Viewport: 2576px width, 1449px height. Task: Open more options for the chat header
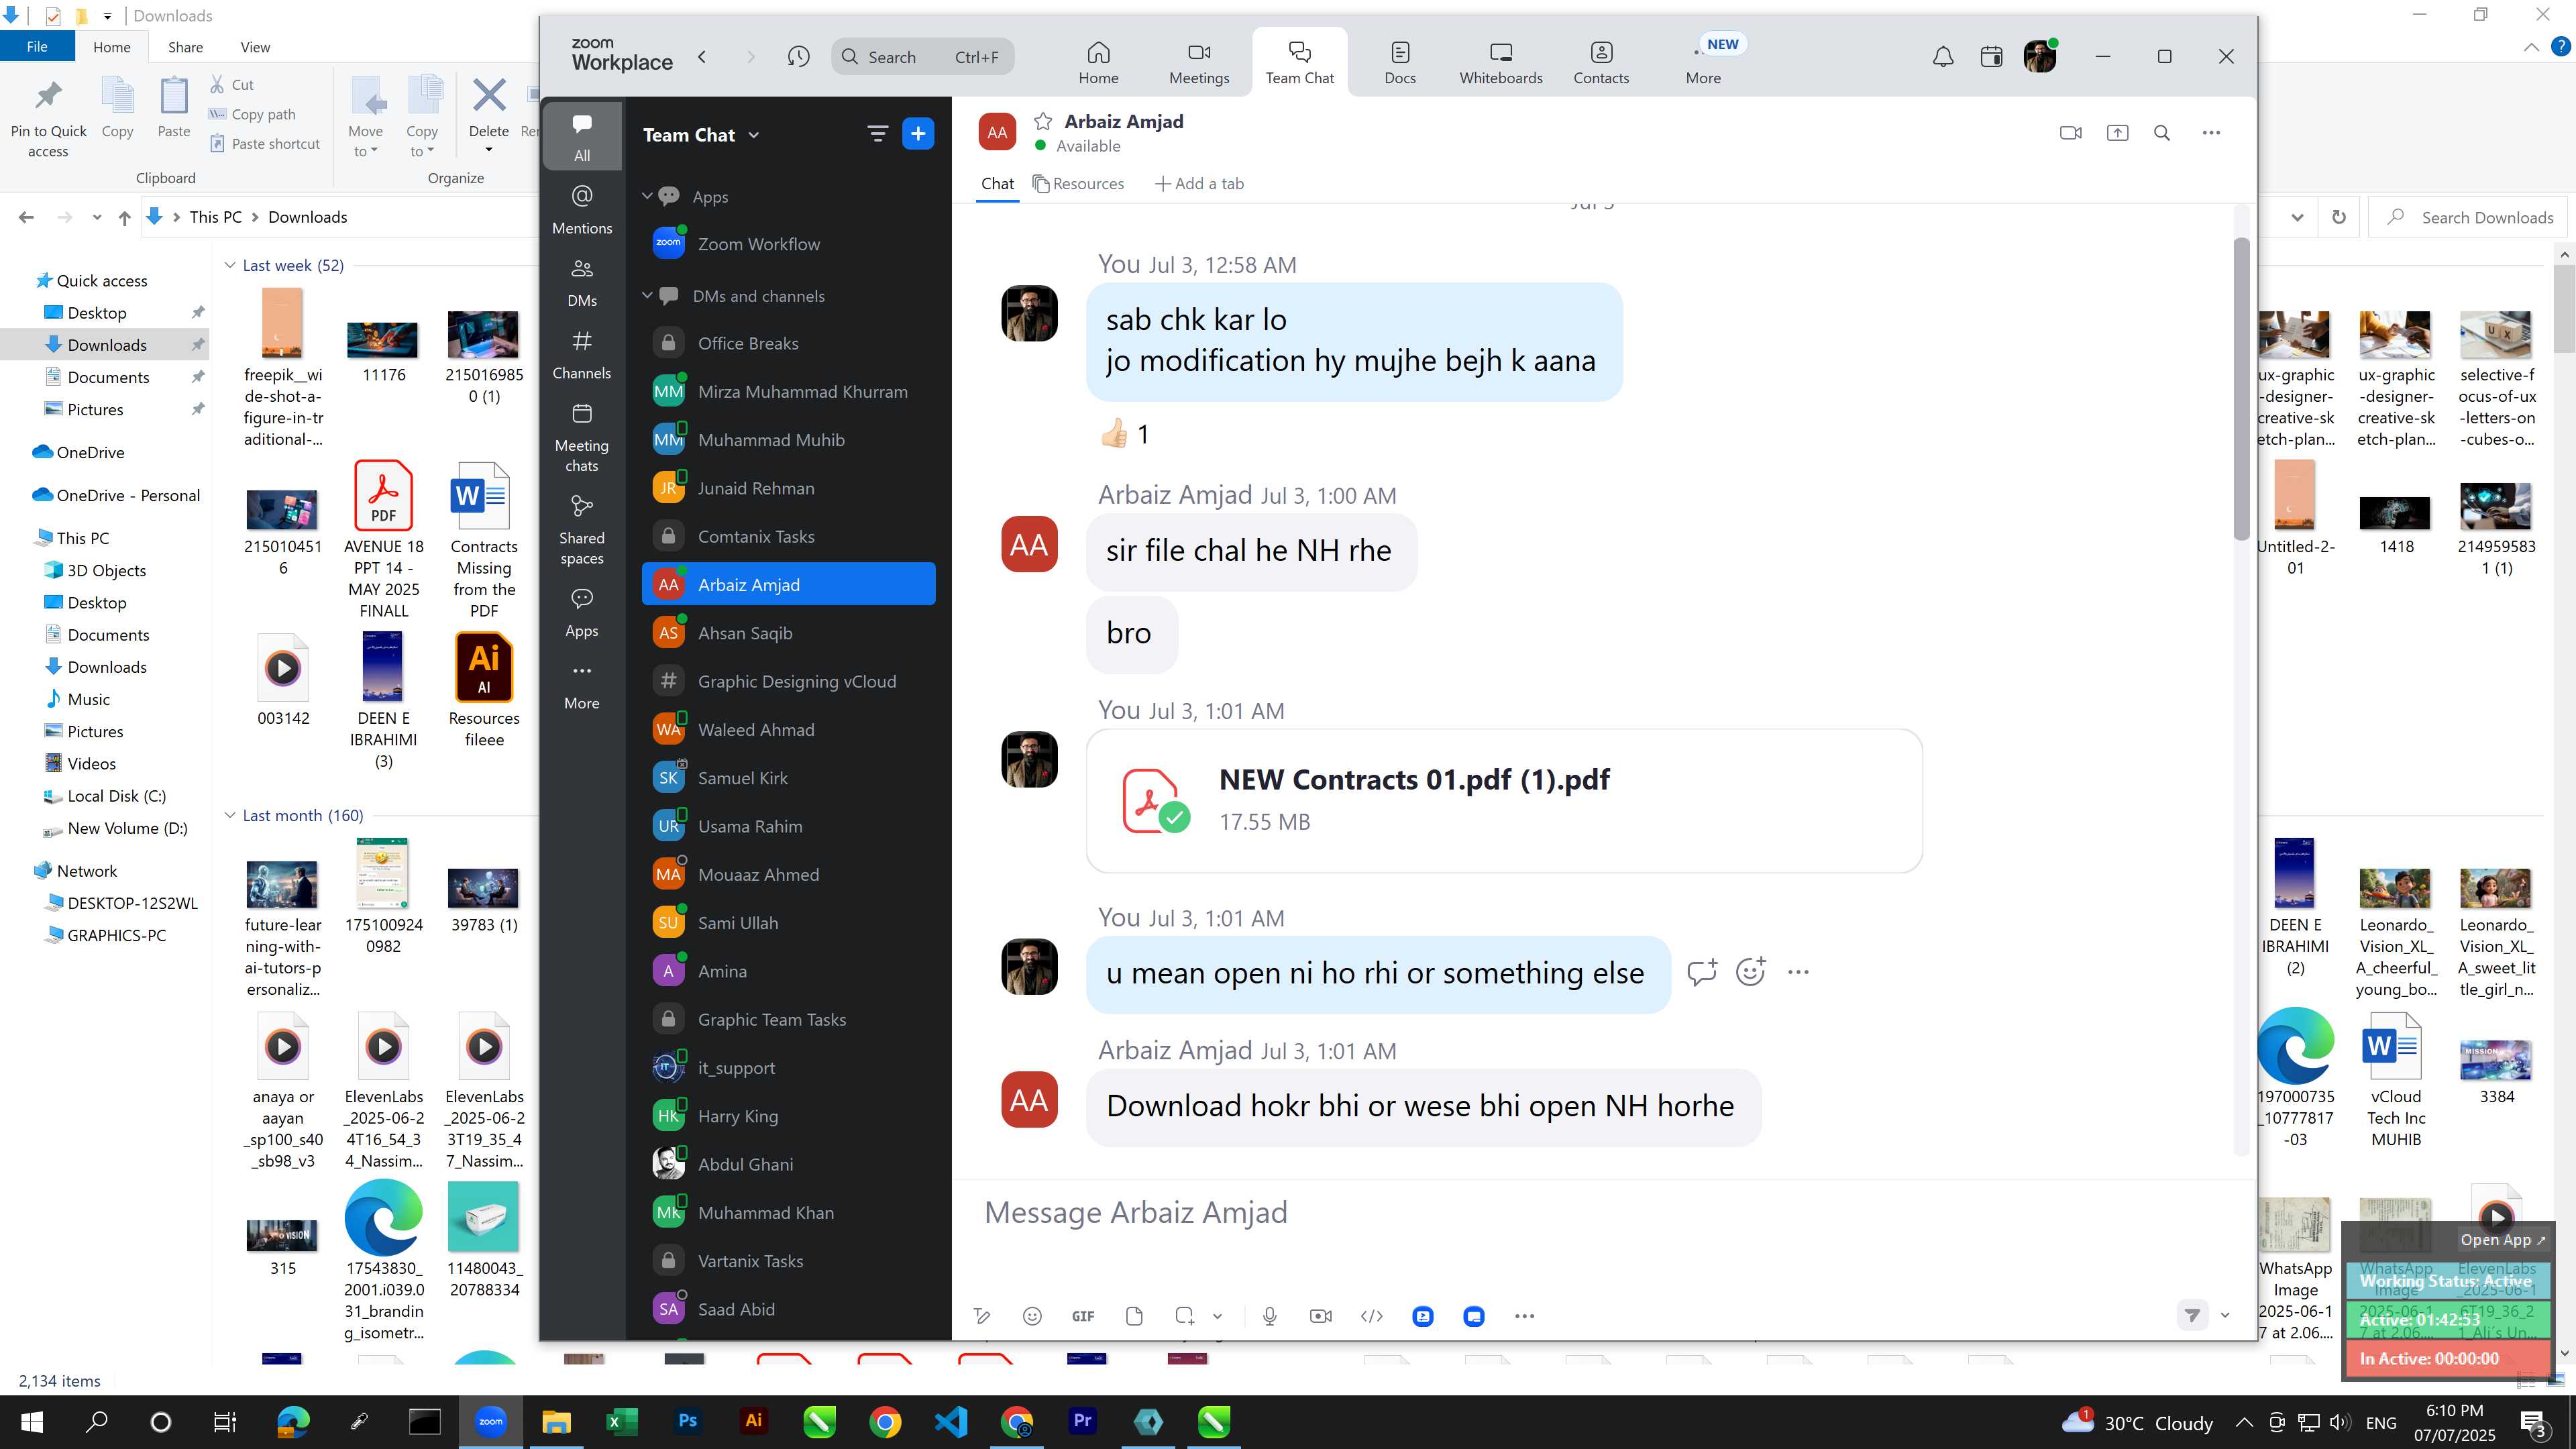click(2211, 133)
